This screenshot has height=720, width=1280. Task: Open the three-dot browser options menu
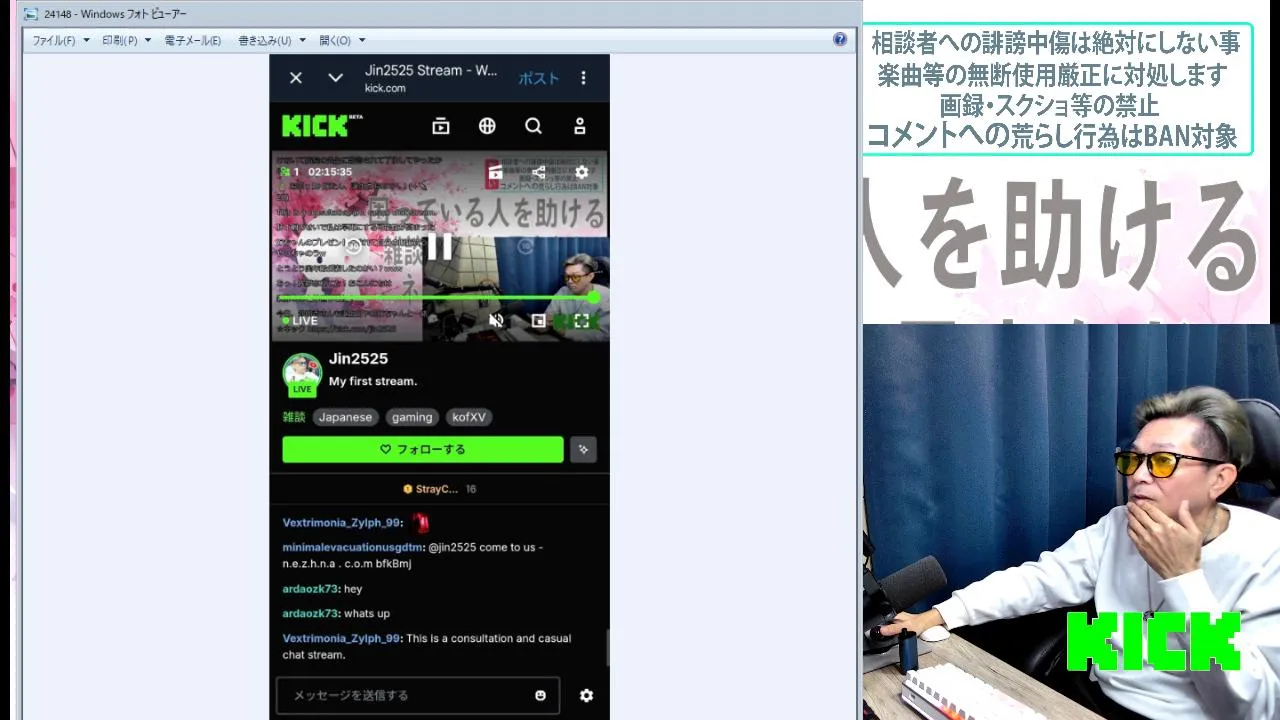(584, 78)
